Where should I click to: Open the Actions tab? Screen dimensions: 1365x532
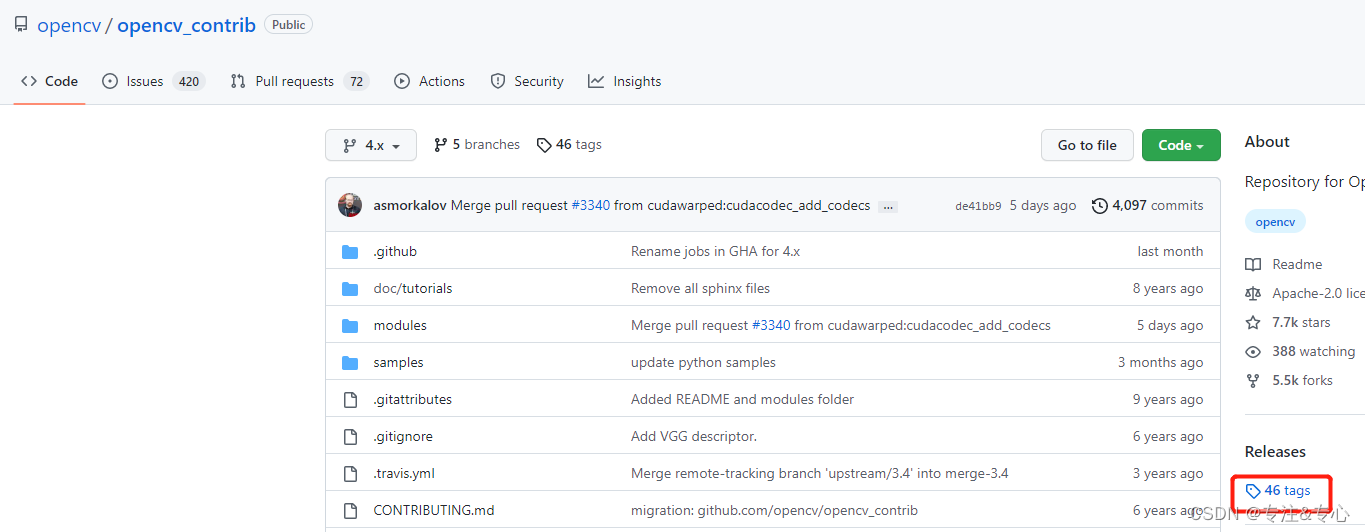(429, 81)
